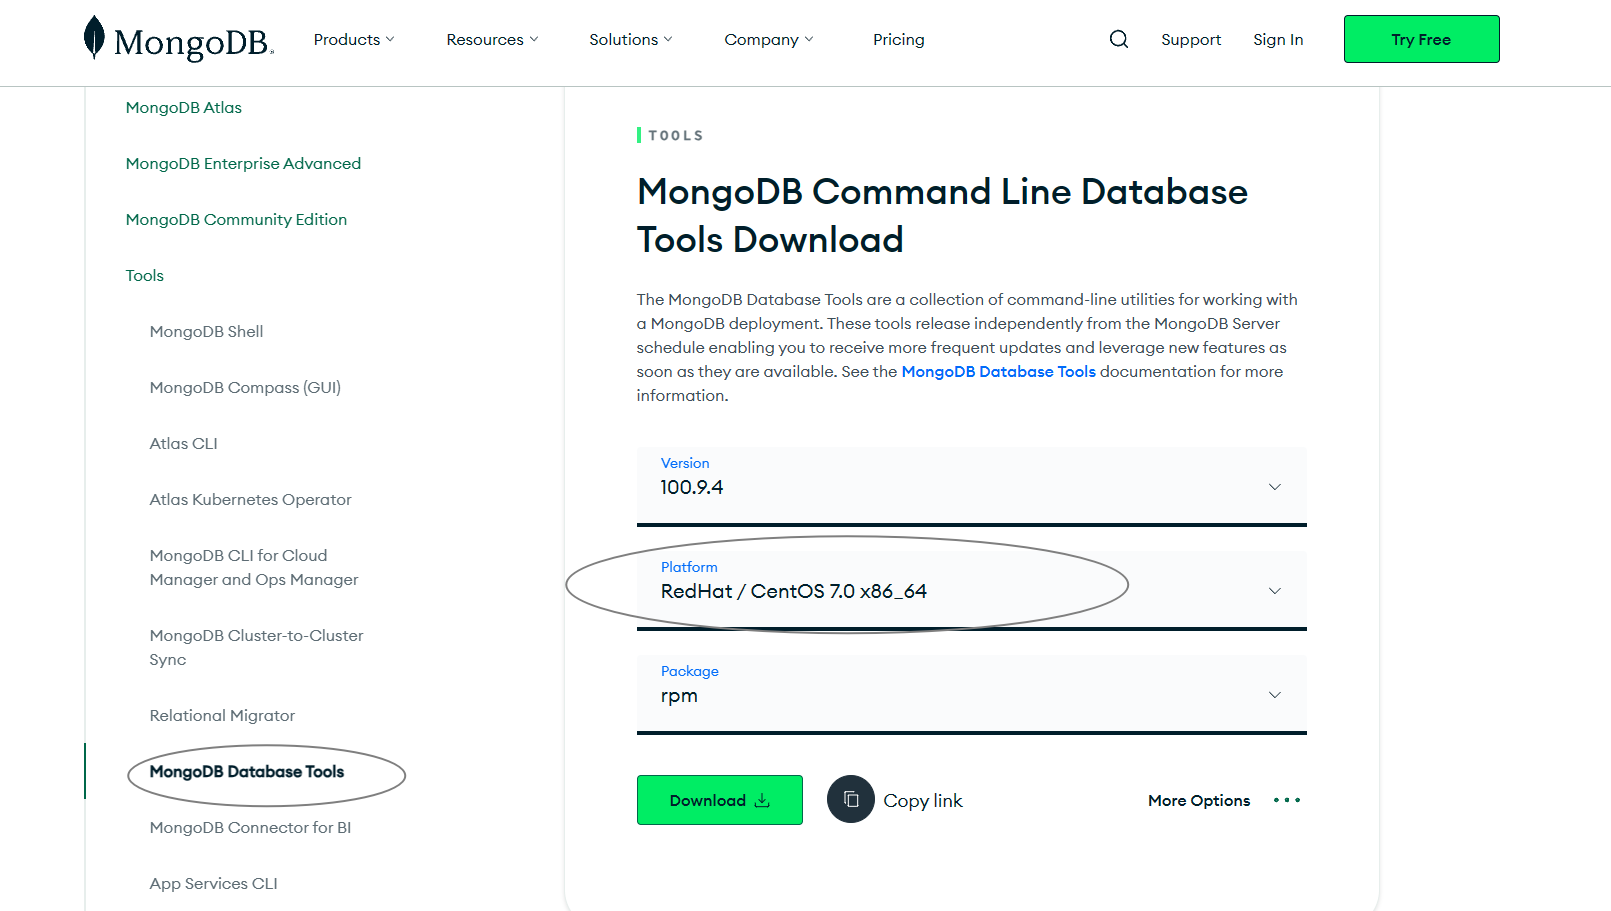Screen dimensions: 1611x911
Task: Expand the Package dropdown showing rpm
Action: [x=1274, y=694]
